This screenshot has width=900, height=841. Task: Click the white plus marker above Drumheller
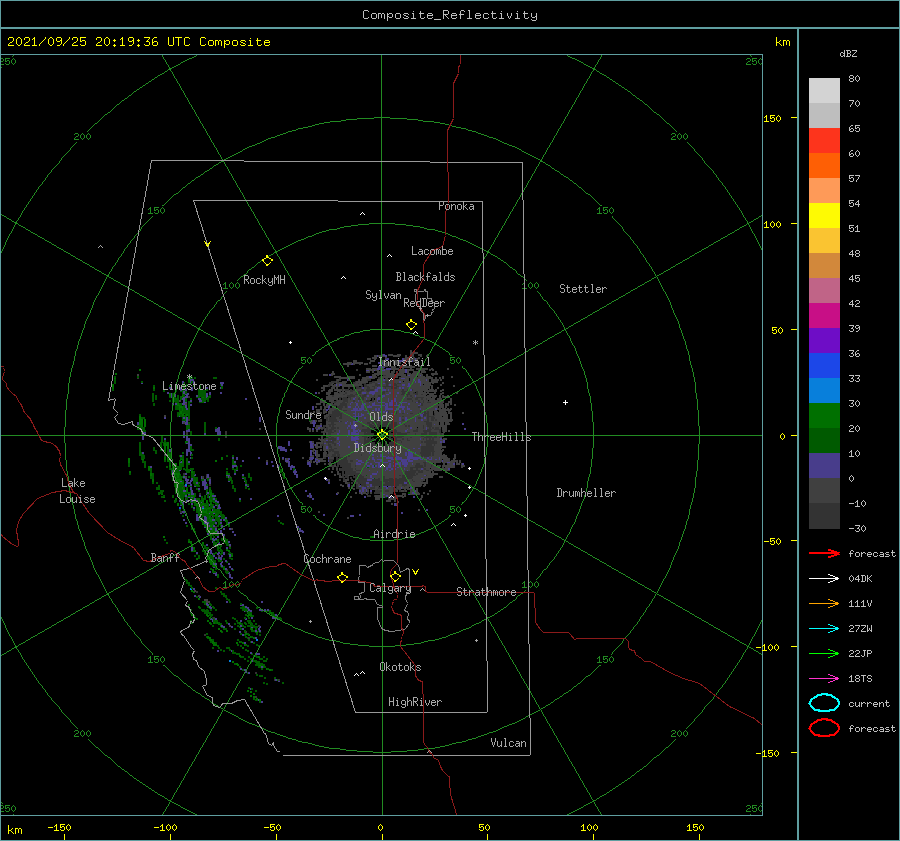565,402
